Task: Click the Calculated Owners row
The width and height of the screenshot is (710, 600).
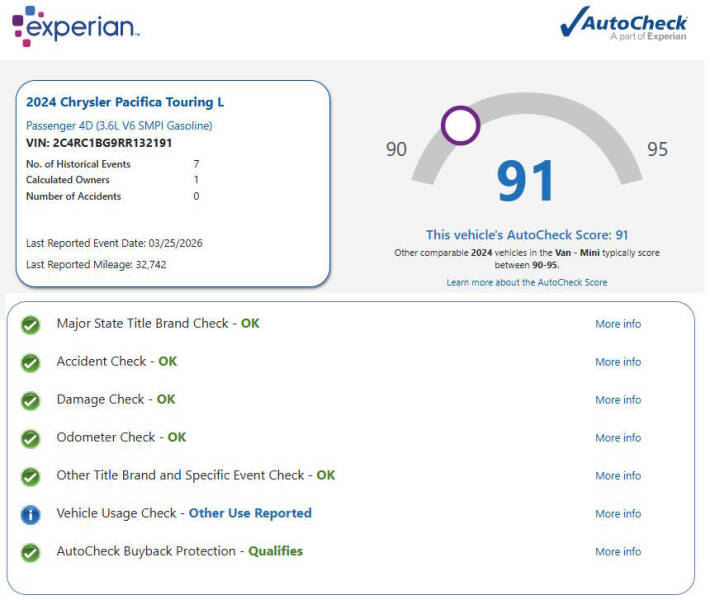Action: (x=112, y=180)
